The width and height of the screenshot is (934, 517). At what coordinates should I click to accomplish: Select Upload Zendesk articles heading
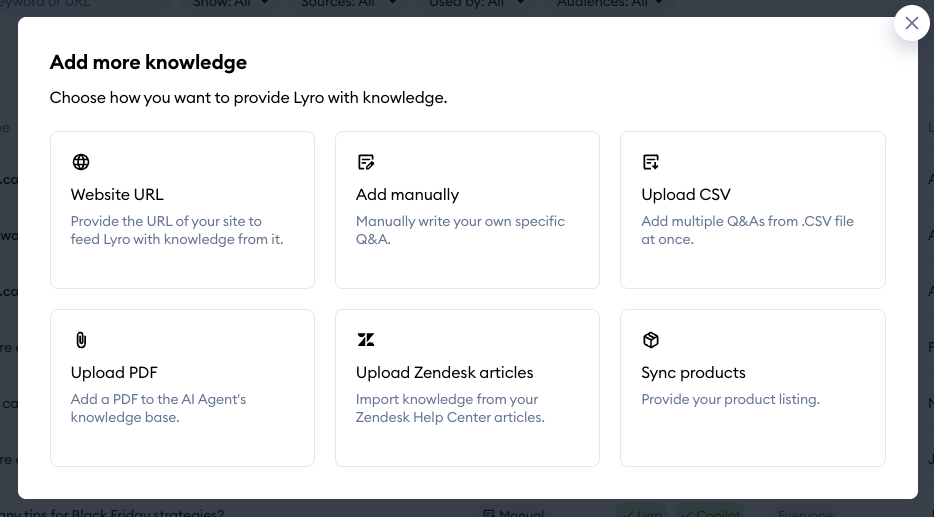click(444, 372)
